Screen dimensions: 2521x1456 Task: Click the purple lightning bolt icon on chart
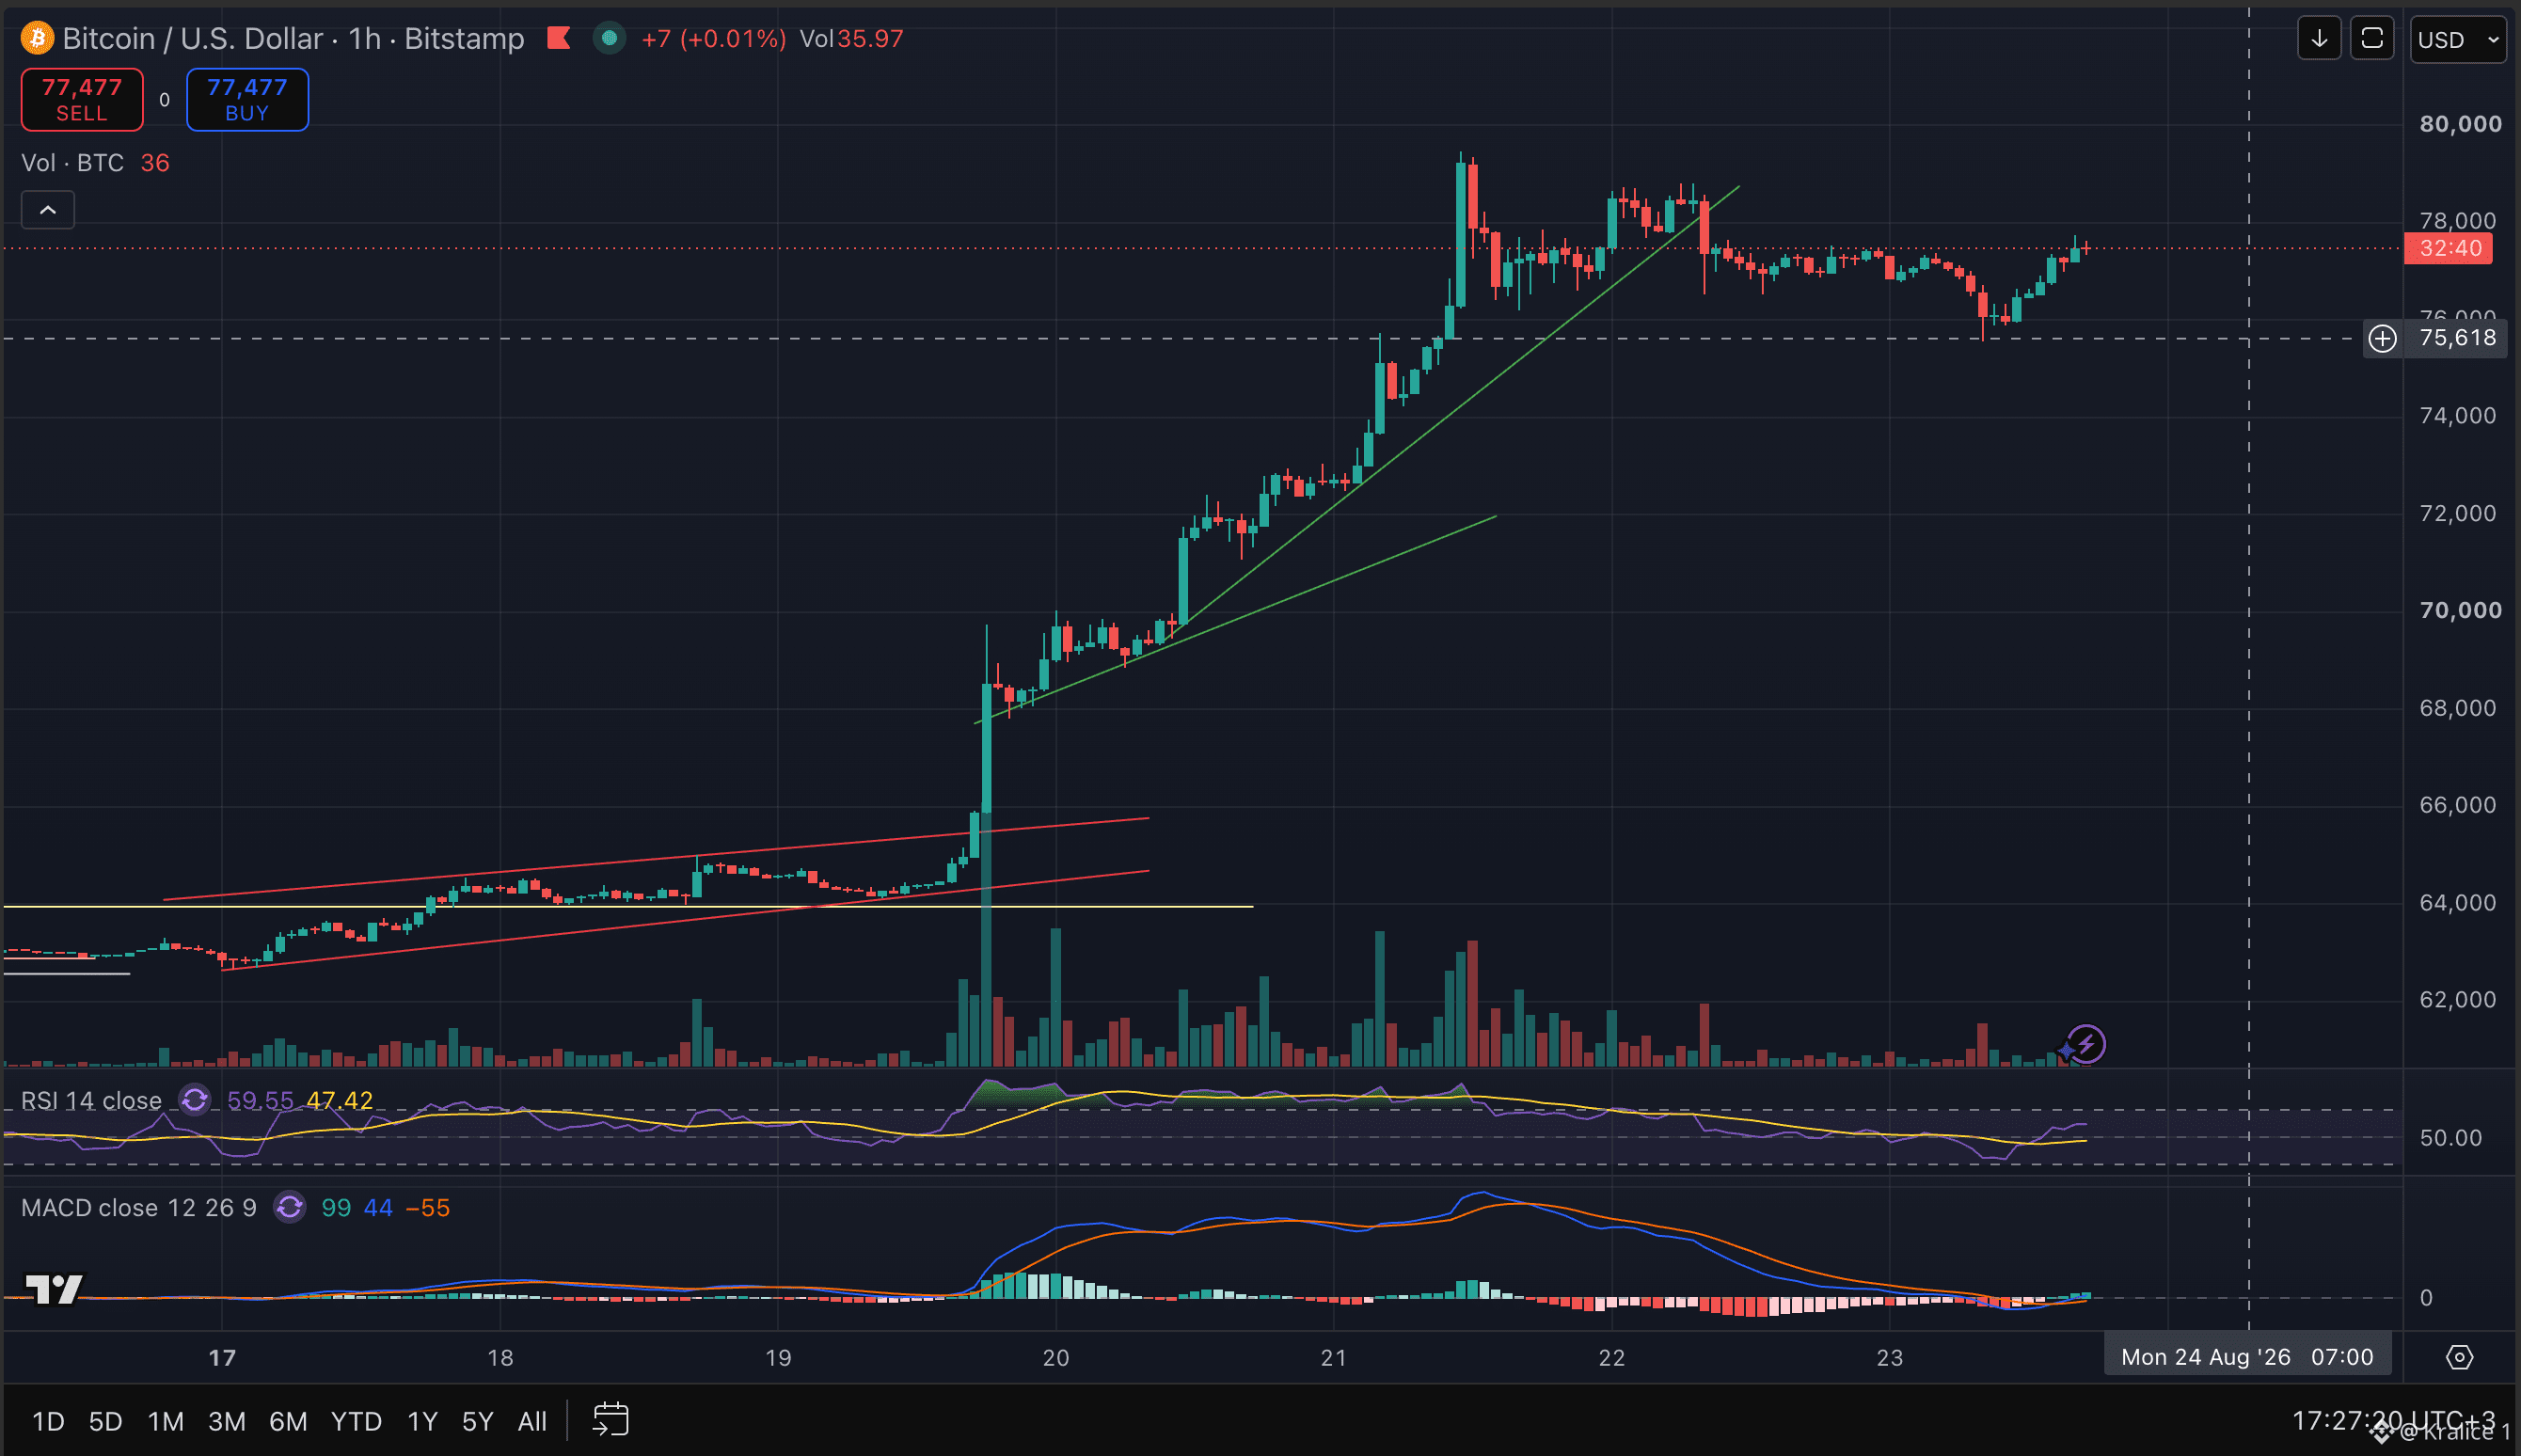2086,1044
